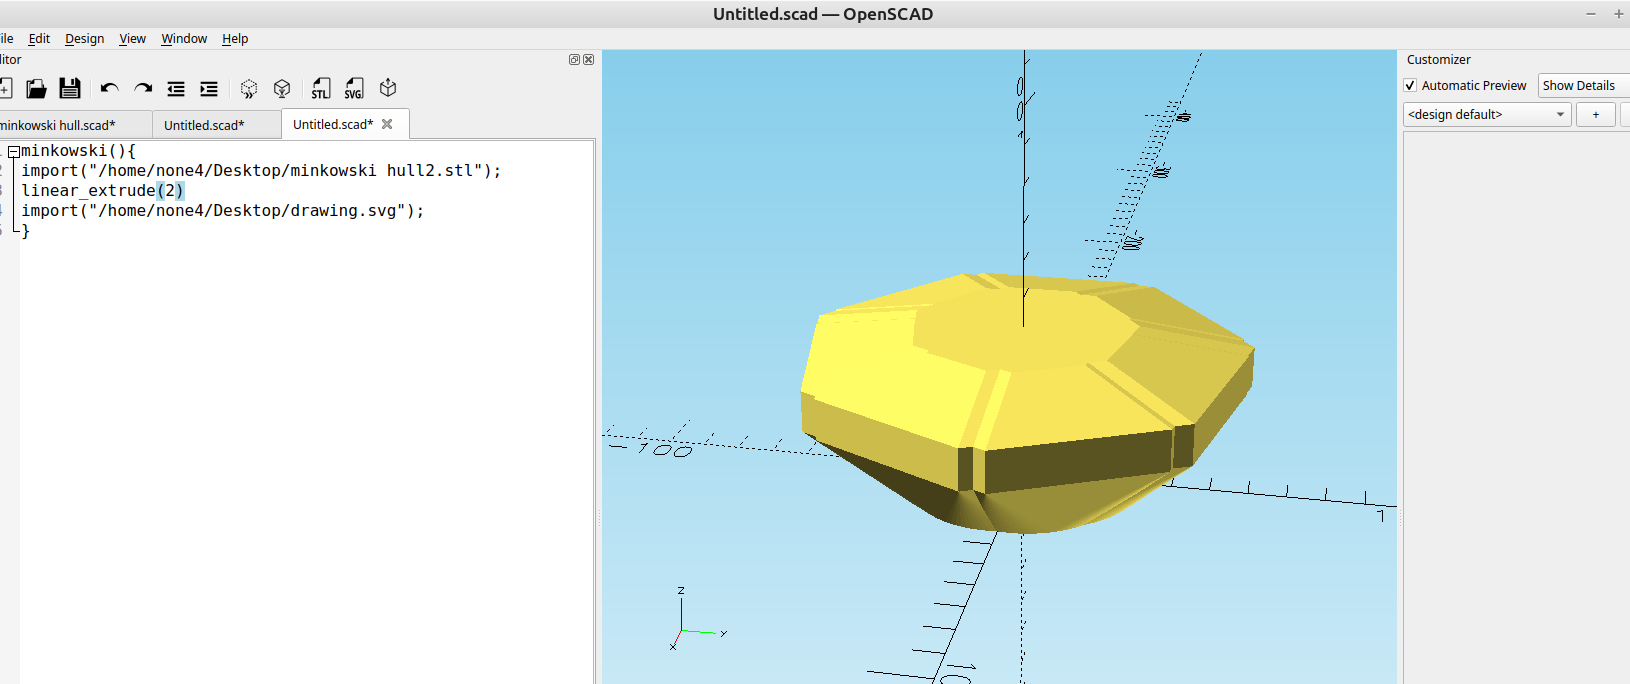Image resolution: width=1630 pixels, height=684 pixels.
Task: Render the model with the cube icon
Action: tap(282, 89)
